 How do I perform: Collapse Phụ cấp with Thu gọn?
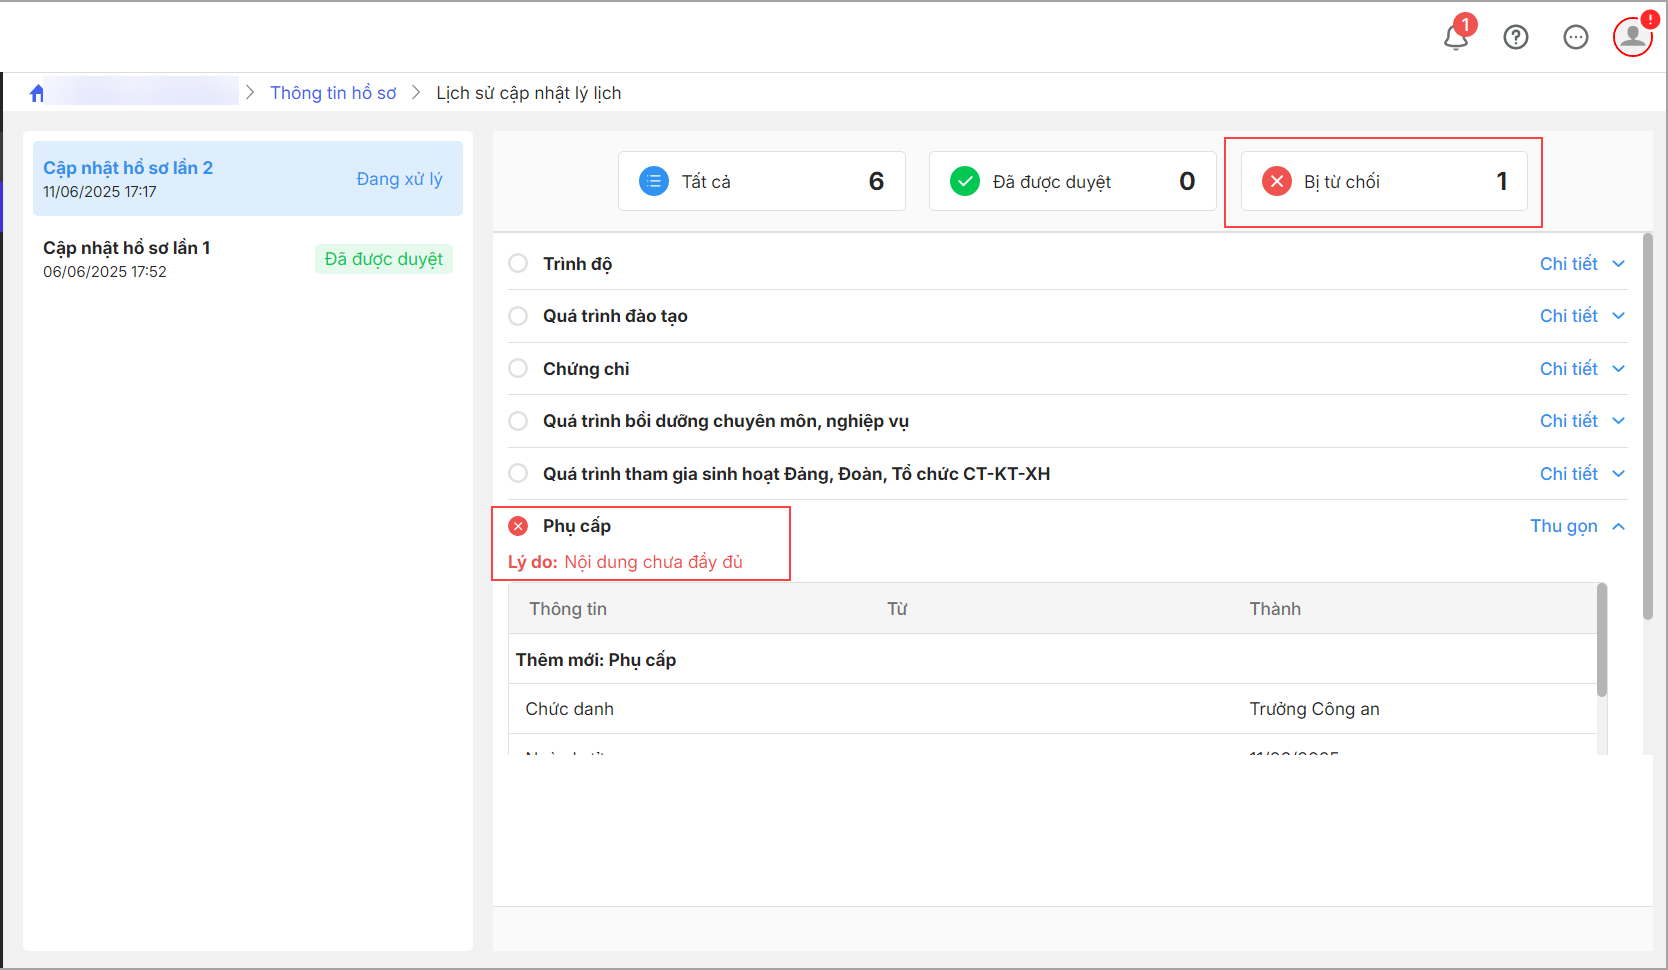coord(1576,526)
